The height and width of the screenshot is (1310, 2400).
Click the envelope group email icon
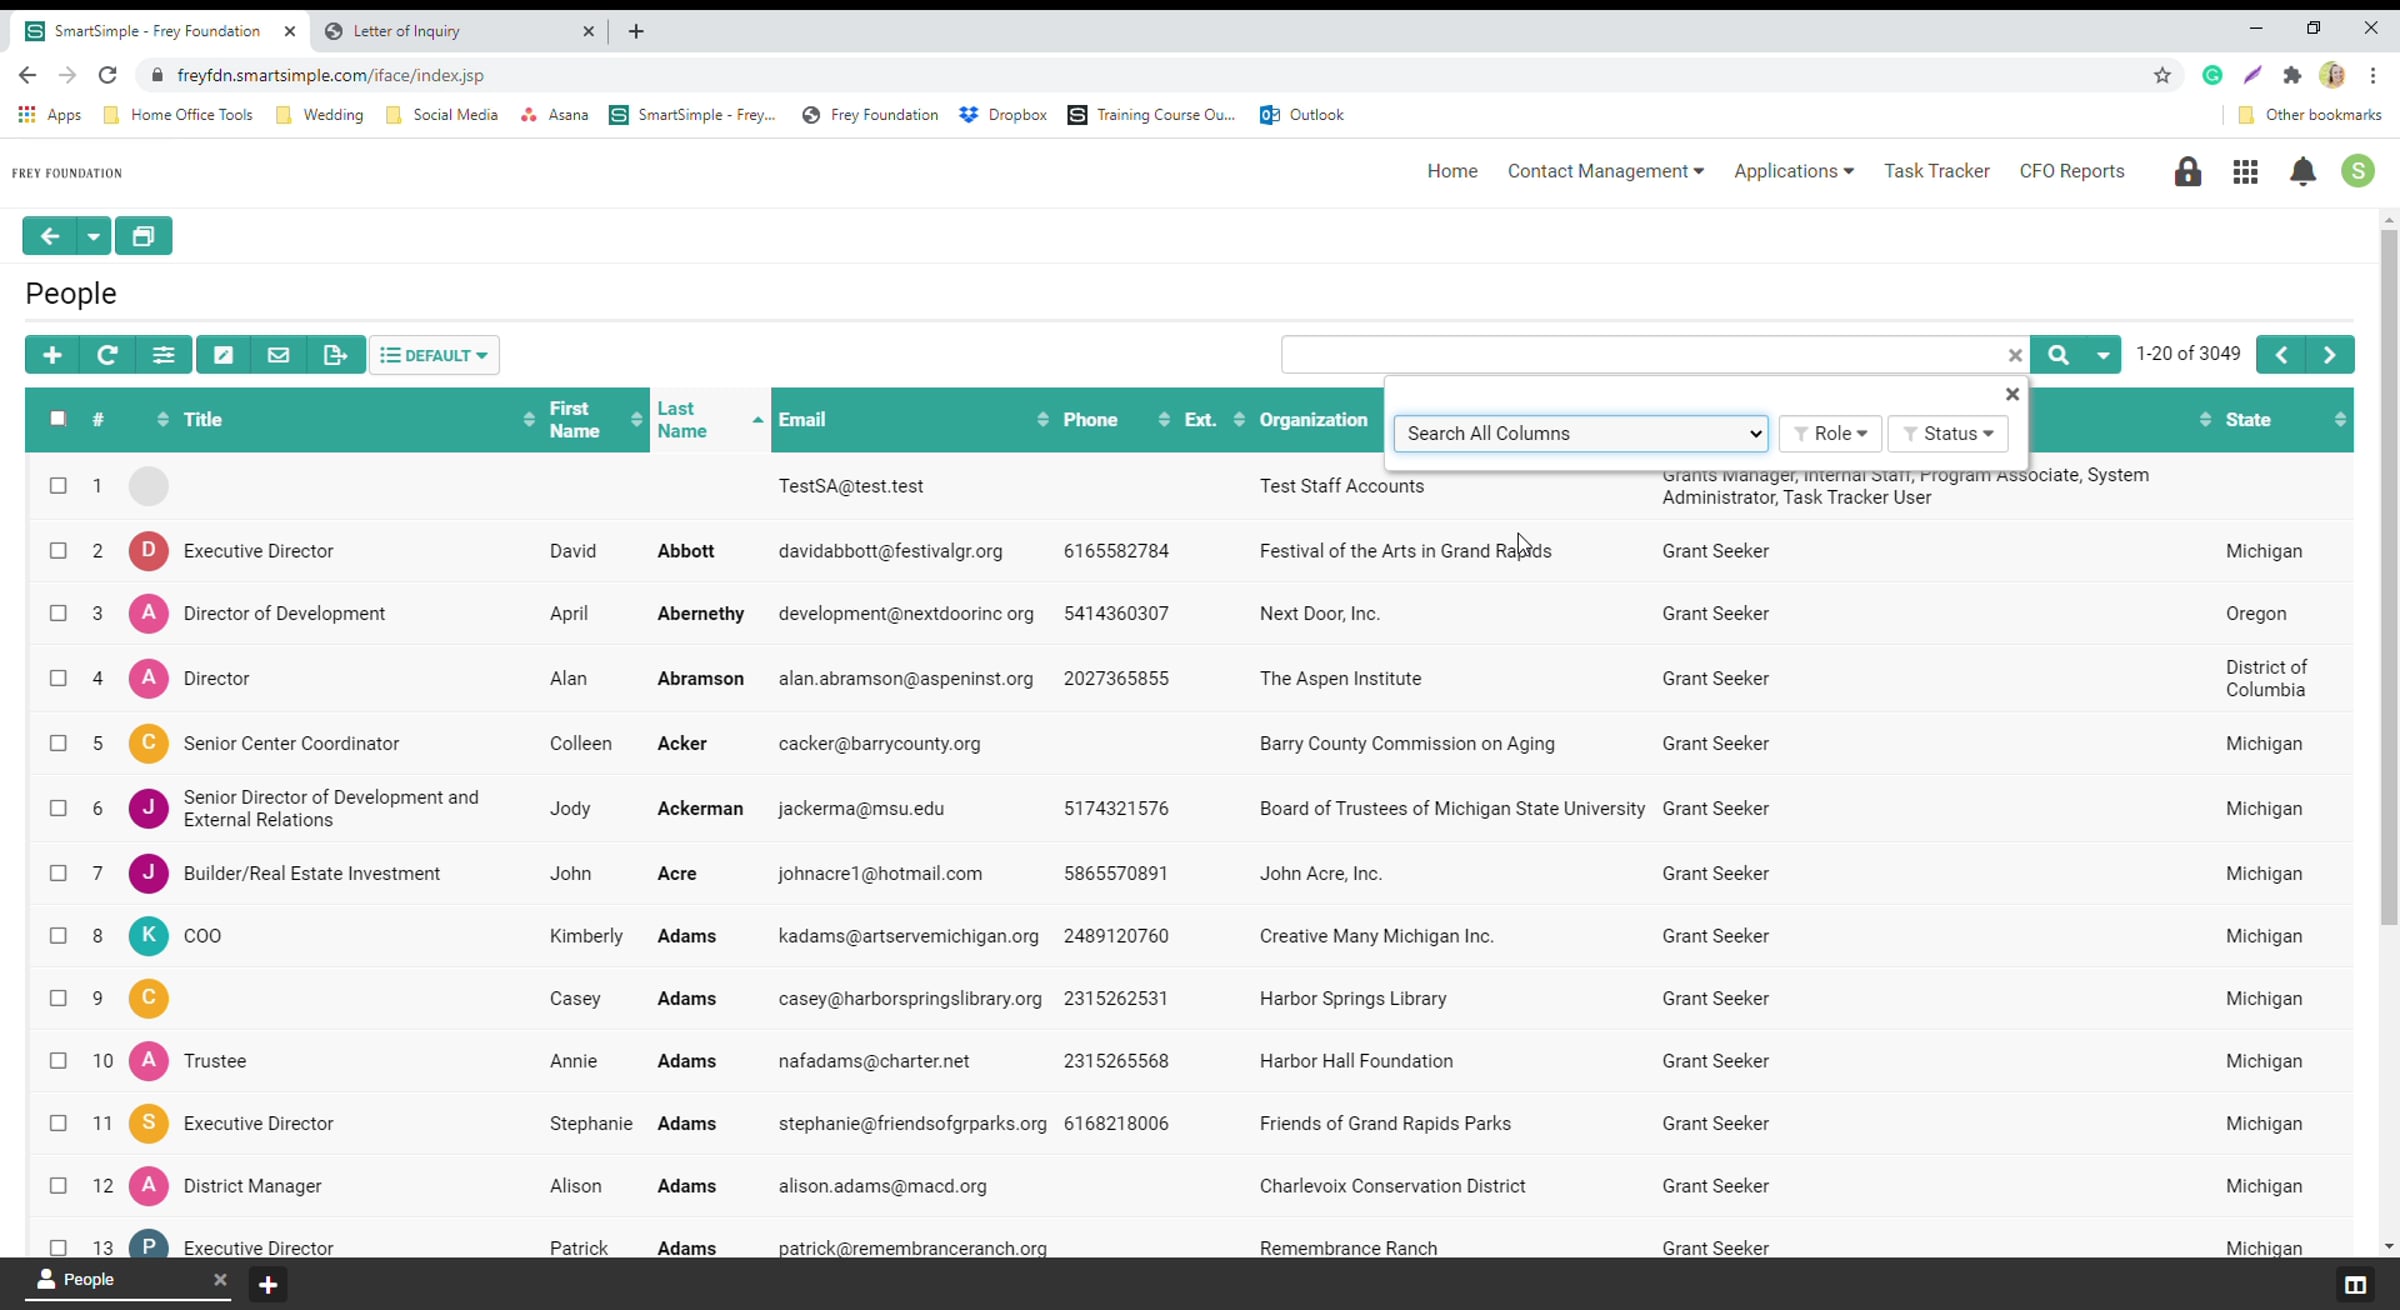click(x=278, y=355)
